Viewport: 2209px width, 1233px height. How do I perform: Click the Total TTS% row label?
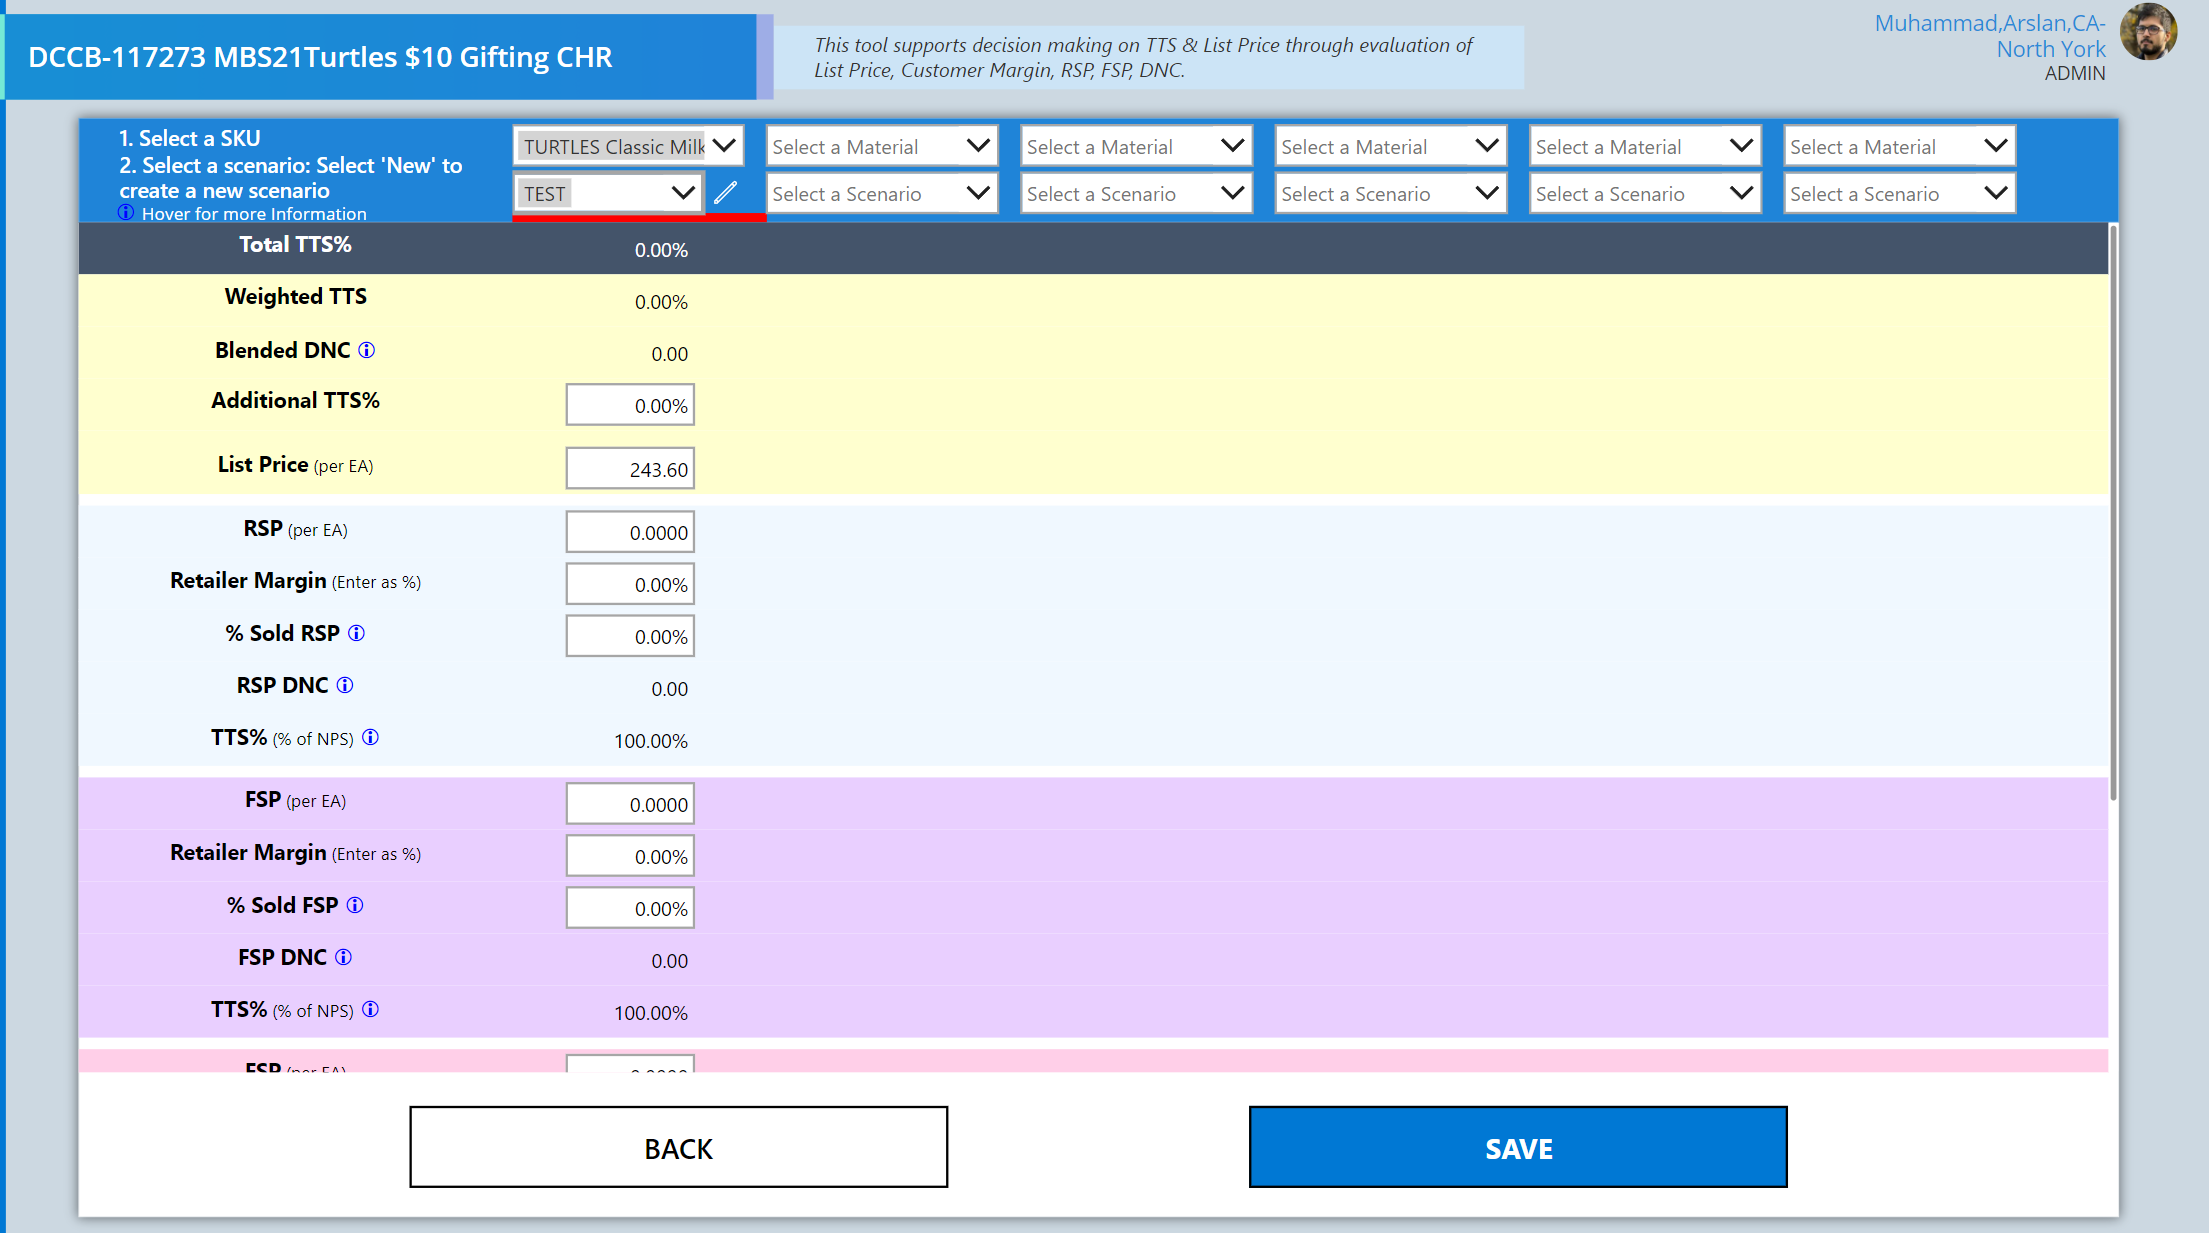pyautogui.click(x=295, y=245)
